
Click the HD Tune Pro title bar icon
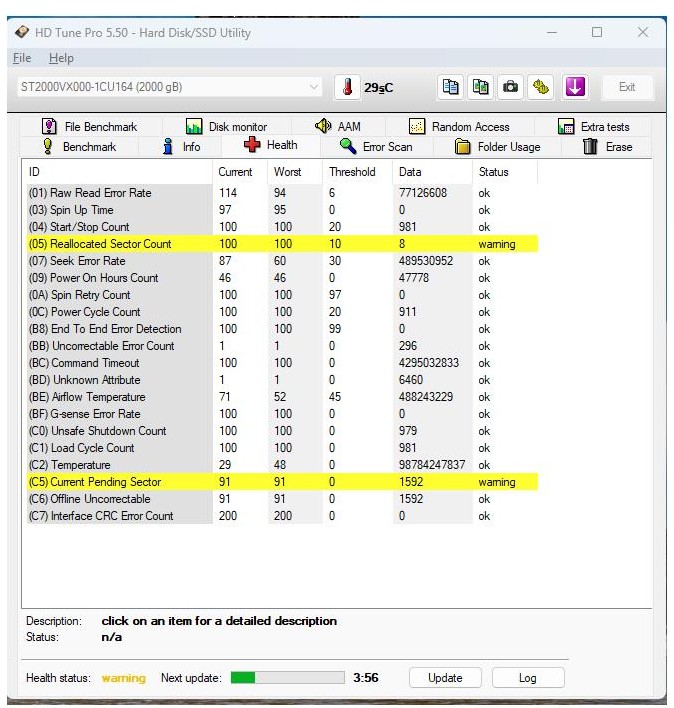[22, 32]
